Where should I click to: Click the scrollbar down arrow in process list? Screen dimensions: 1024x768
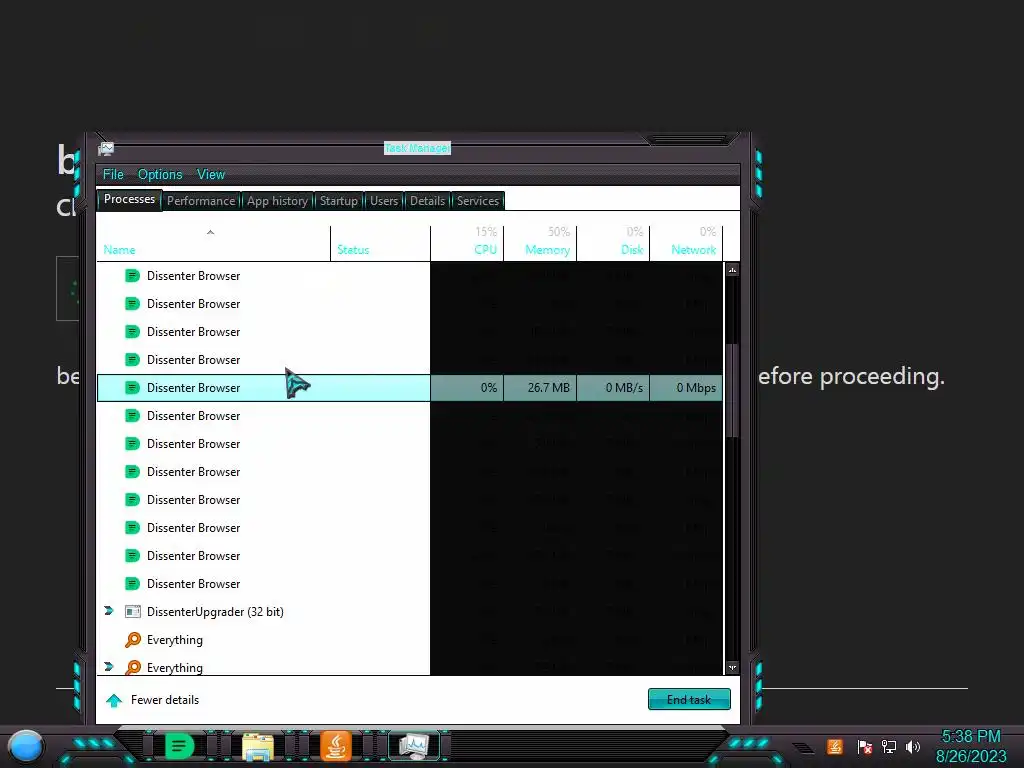732,667
